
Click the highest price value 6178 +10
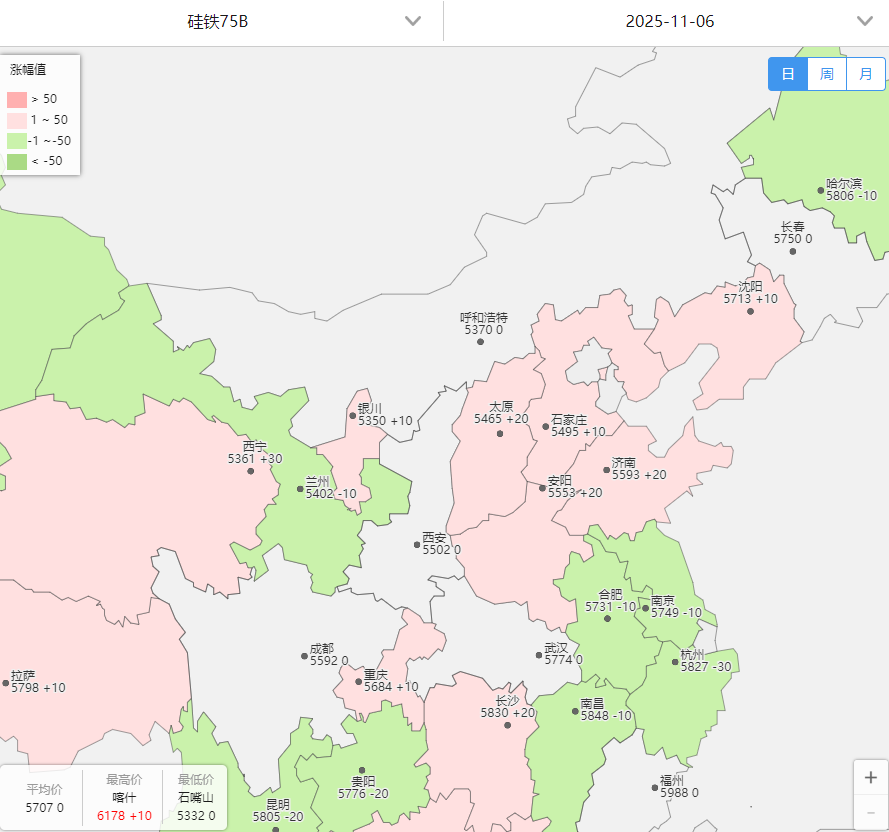pyautogui.click(x=124, y=816)
